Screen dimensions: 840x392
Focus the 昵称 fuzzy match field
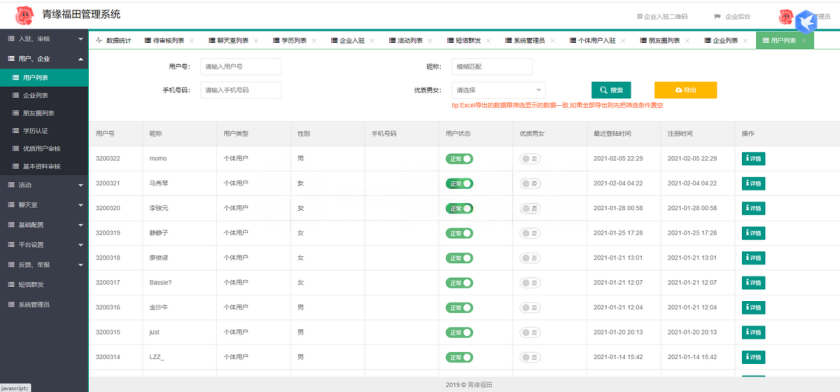pos(492,67)
